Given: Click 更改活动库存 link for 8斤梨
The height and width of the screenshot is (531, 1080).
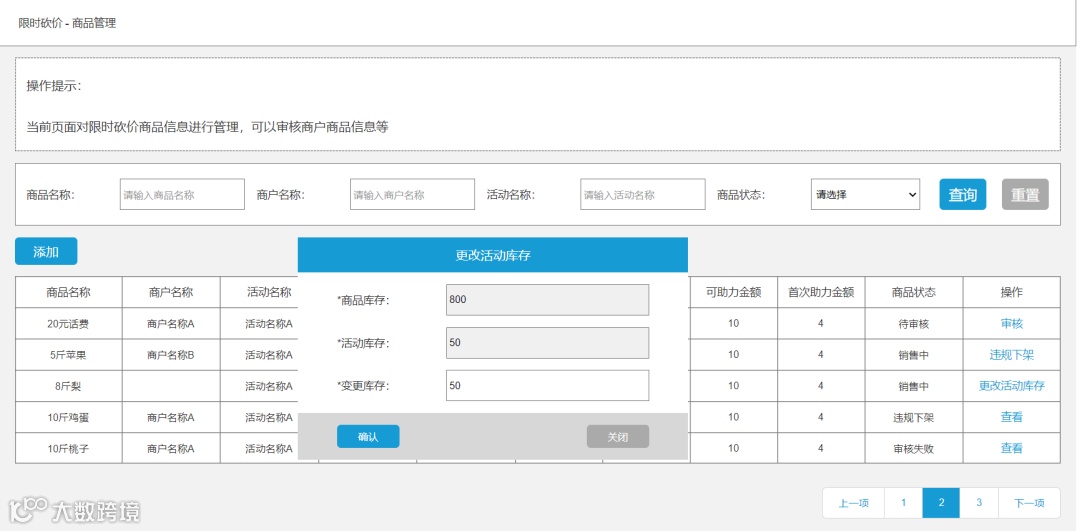Looking at the screenshot, I should tap(1011, 386).
